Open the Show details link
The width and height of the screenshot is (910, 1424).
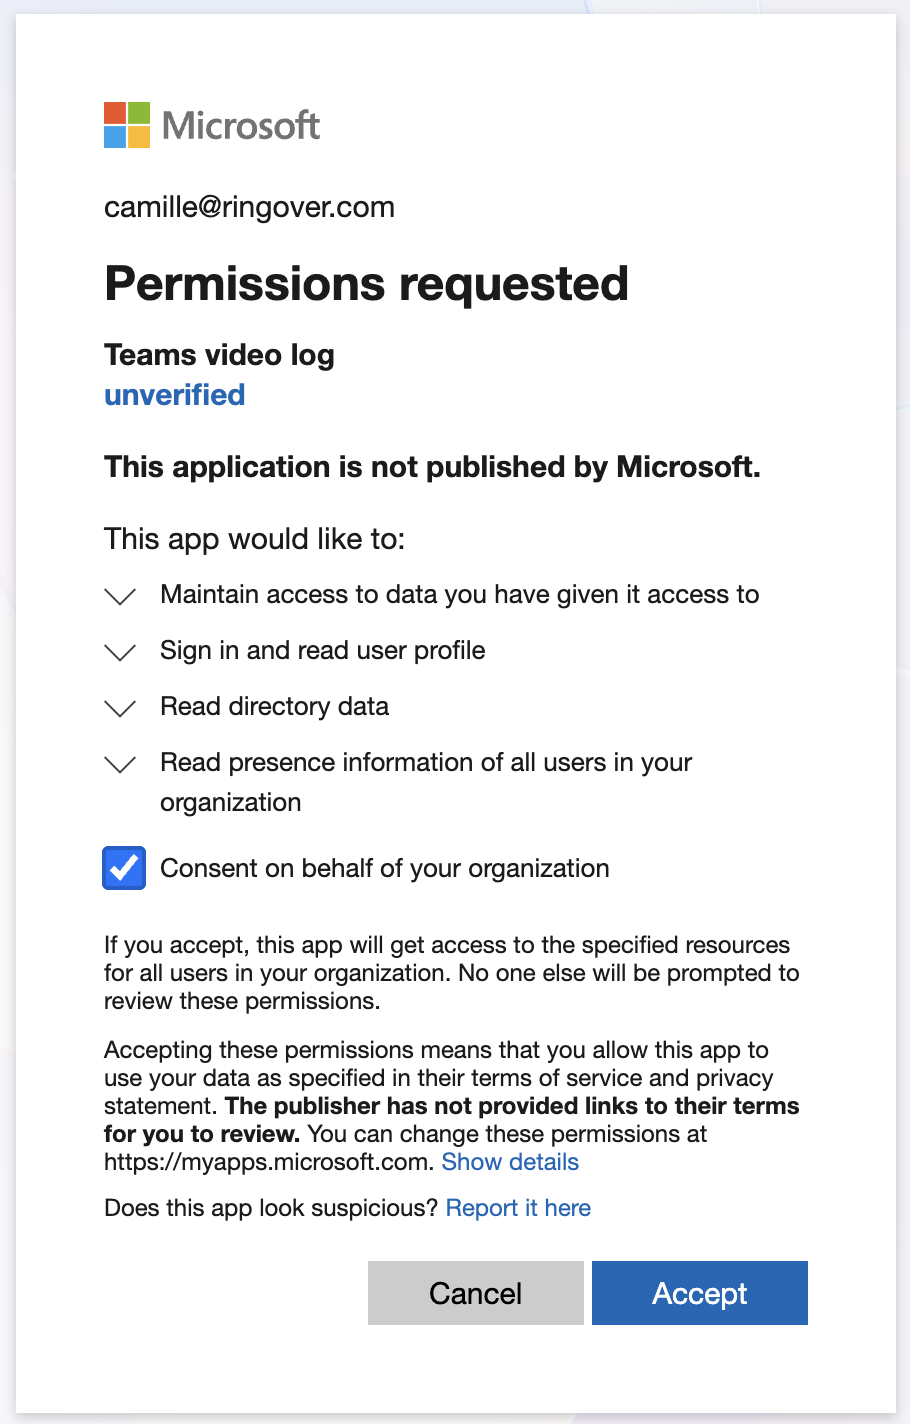[510, 1162]
